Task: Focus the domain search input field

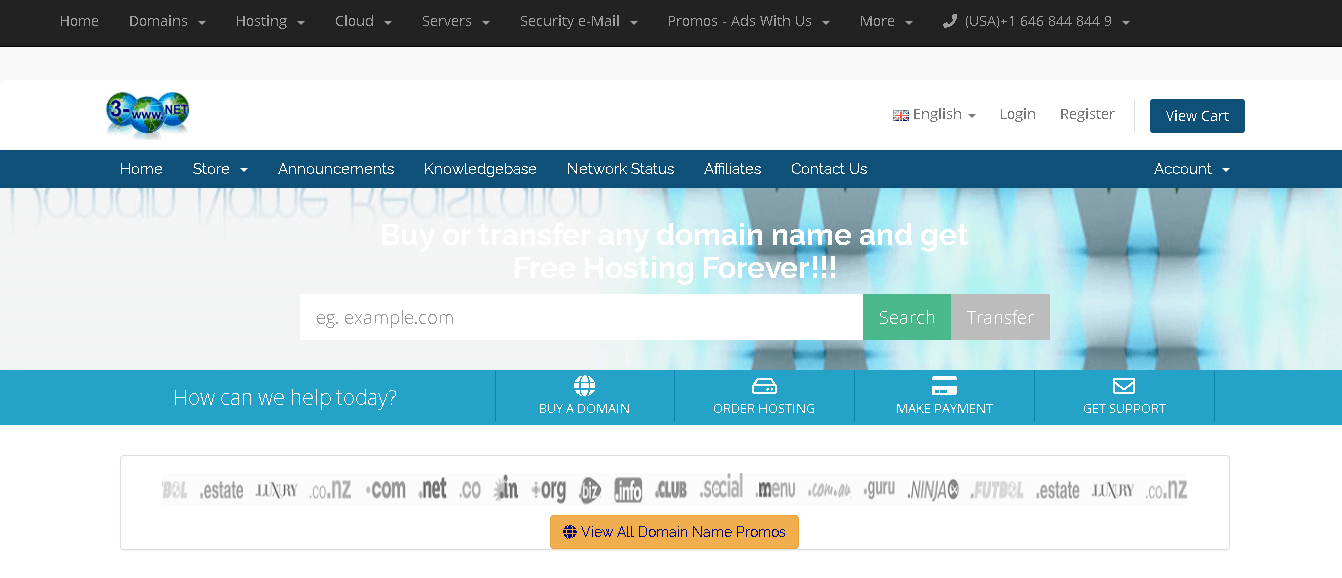Action: click(x=581, y=317)
